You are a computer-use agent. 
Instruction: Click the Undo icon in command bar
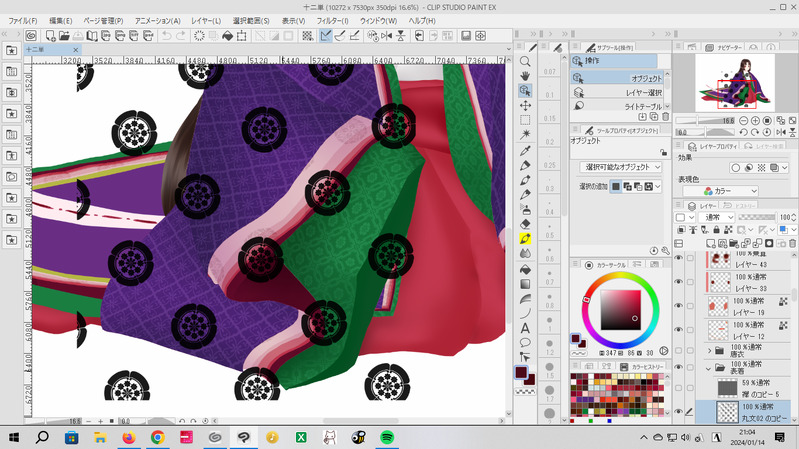pyautogui.click(x=166, y=35)
